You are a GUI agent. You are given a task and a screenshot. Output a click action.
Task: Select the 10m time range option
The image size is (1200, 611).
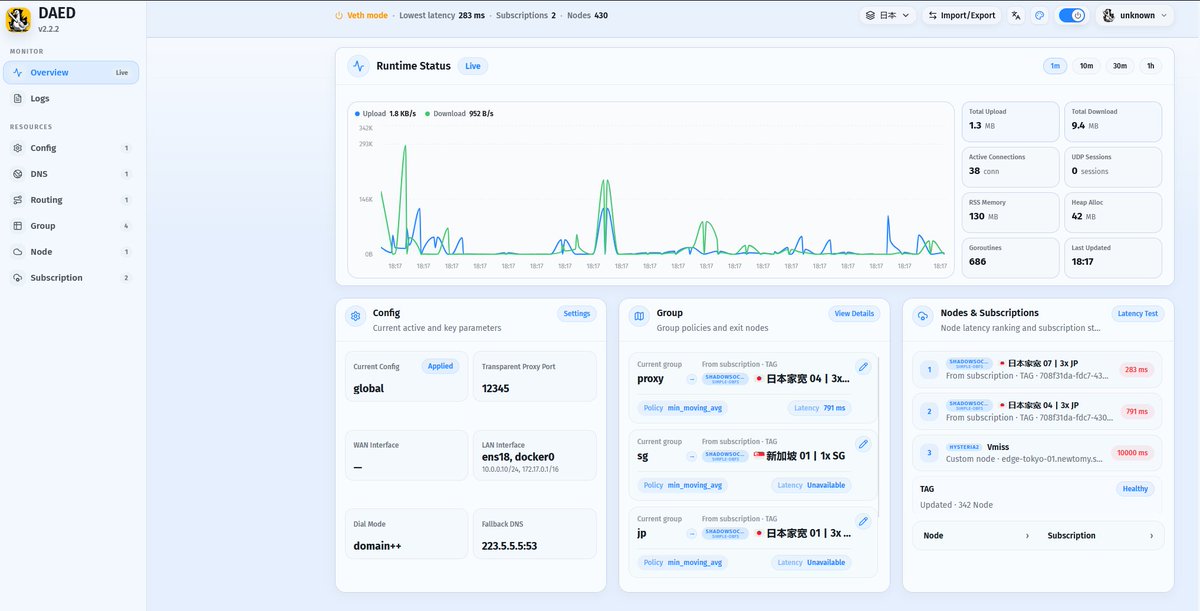tap(1086, 66)
